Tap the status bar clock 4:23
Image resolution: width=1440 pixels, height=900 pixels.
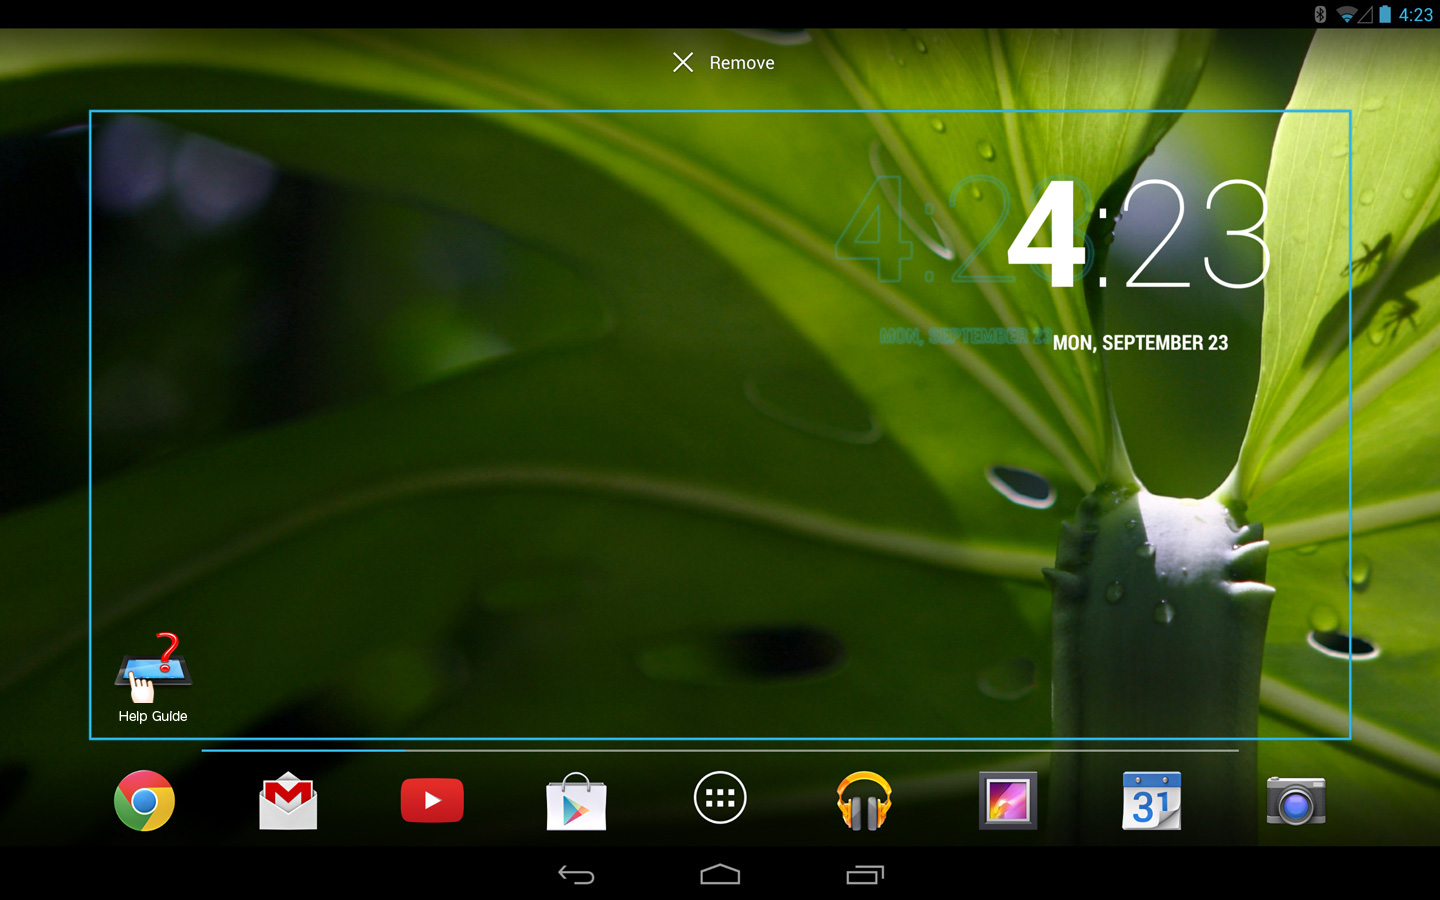coord(1415,14)
